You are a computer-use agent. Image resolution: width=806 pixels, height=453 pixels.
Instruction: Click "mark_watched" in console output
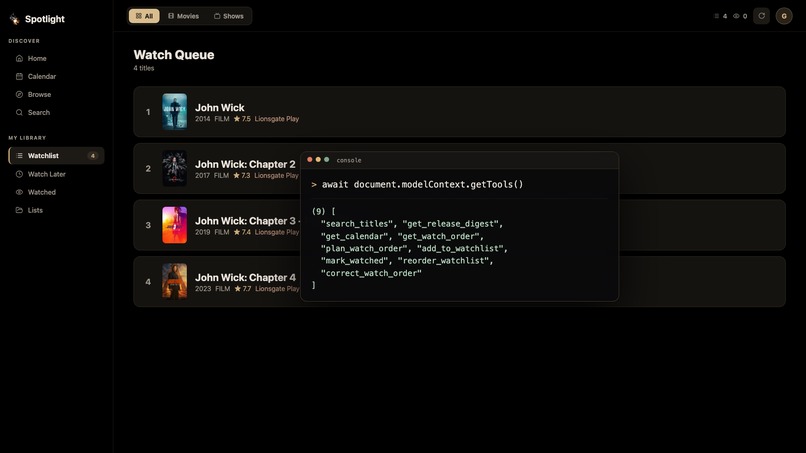click(x=355, y=261)
